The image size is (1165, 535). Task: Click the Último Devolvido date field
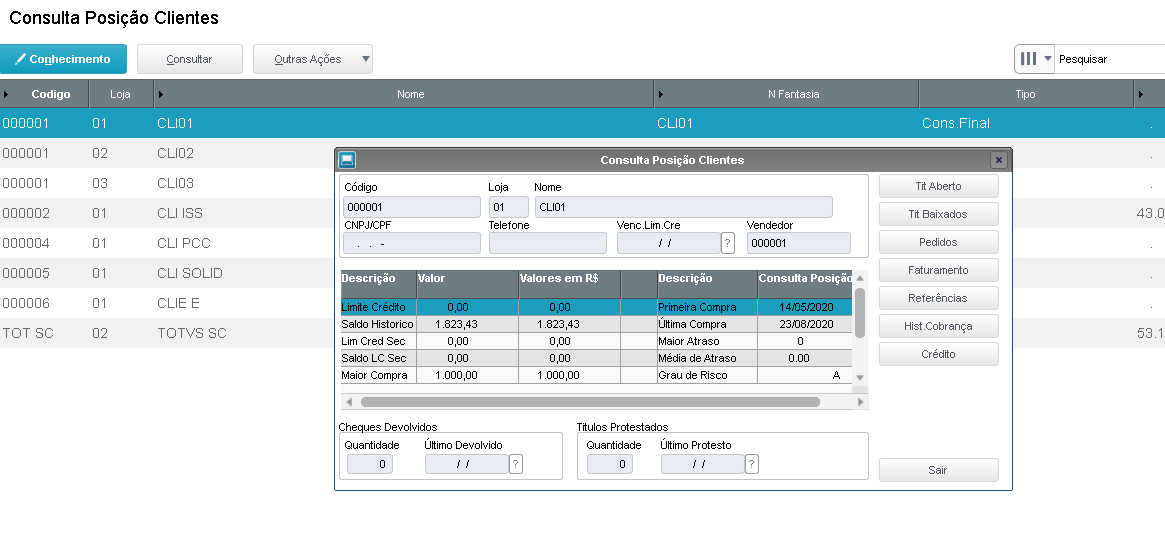[466, 464]
